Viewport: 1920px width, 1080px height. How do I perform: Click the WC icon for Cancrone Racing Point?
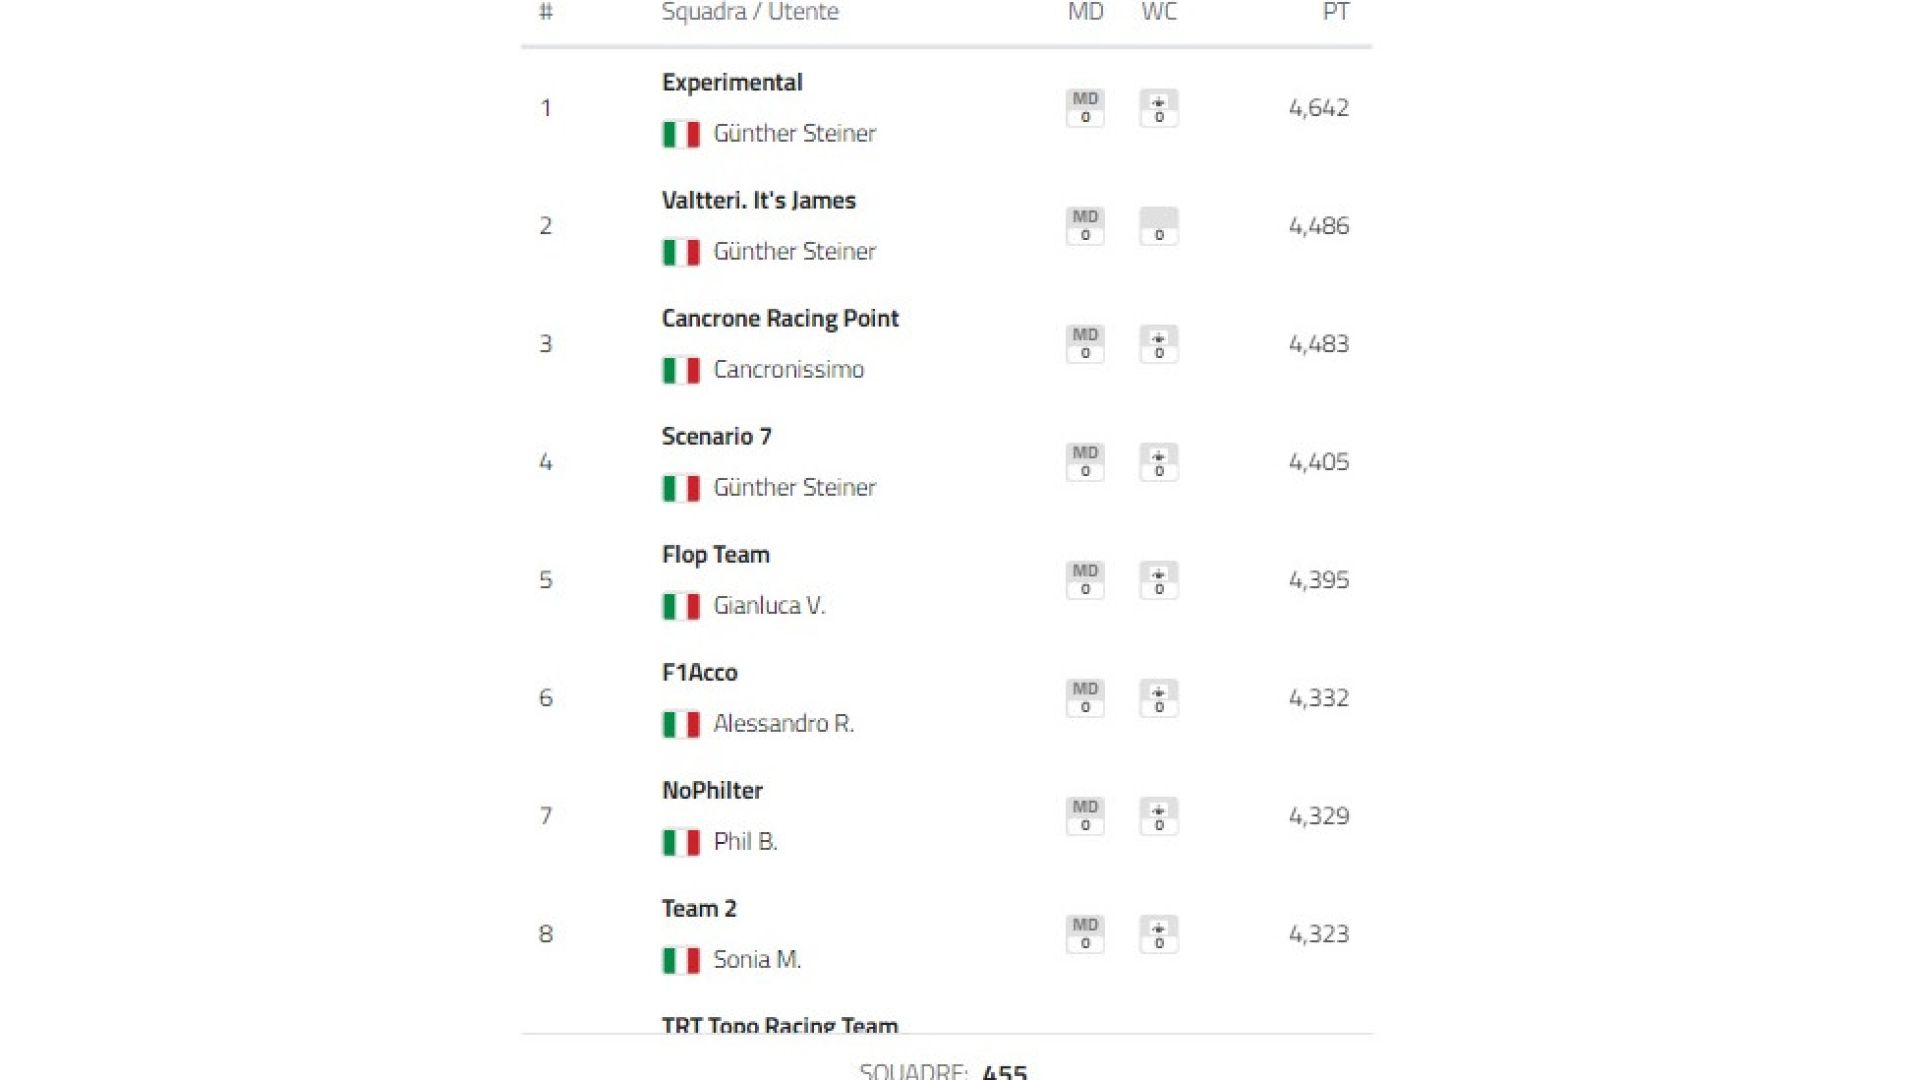click(1159, 344)
